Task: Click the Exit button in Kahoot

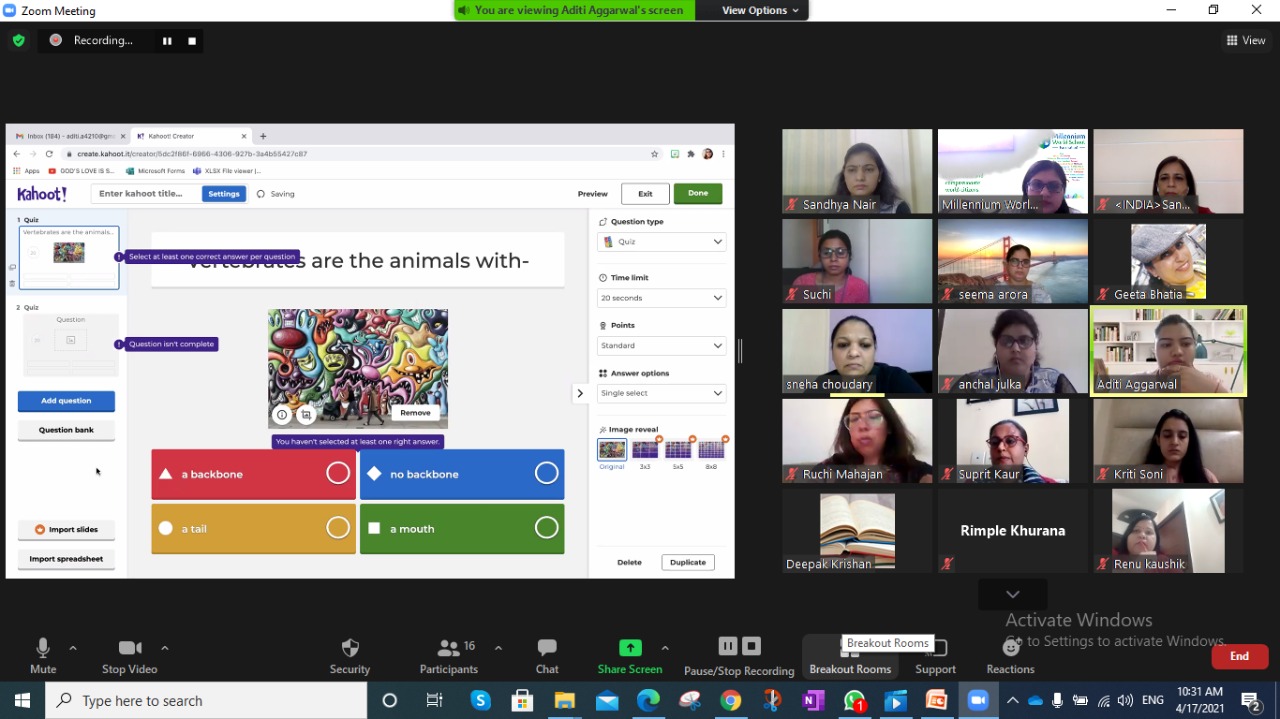Action: coord(645,194)
